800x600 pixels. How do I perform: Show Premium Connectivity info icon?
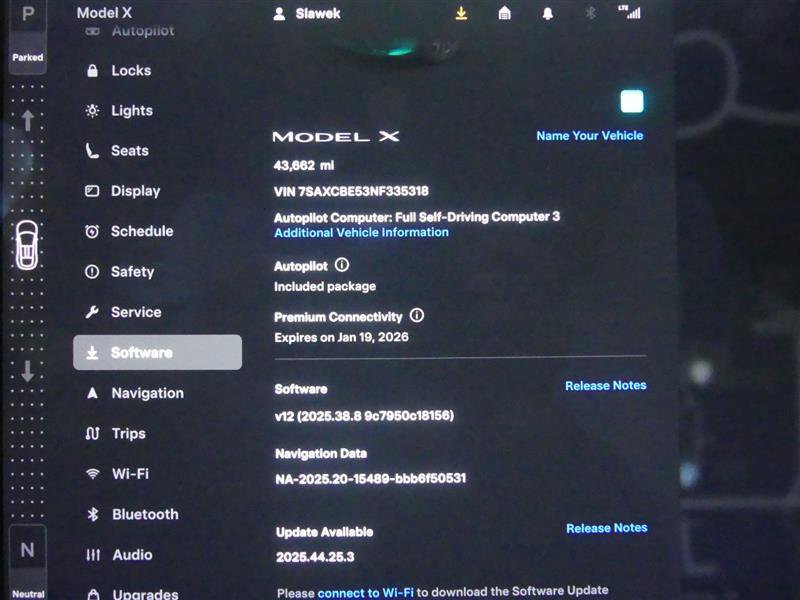417,315
